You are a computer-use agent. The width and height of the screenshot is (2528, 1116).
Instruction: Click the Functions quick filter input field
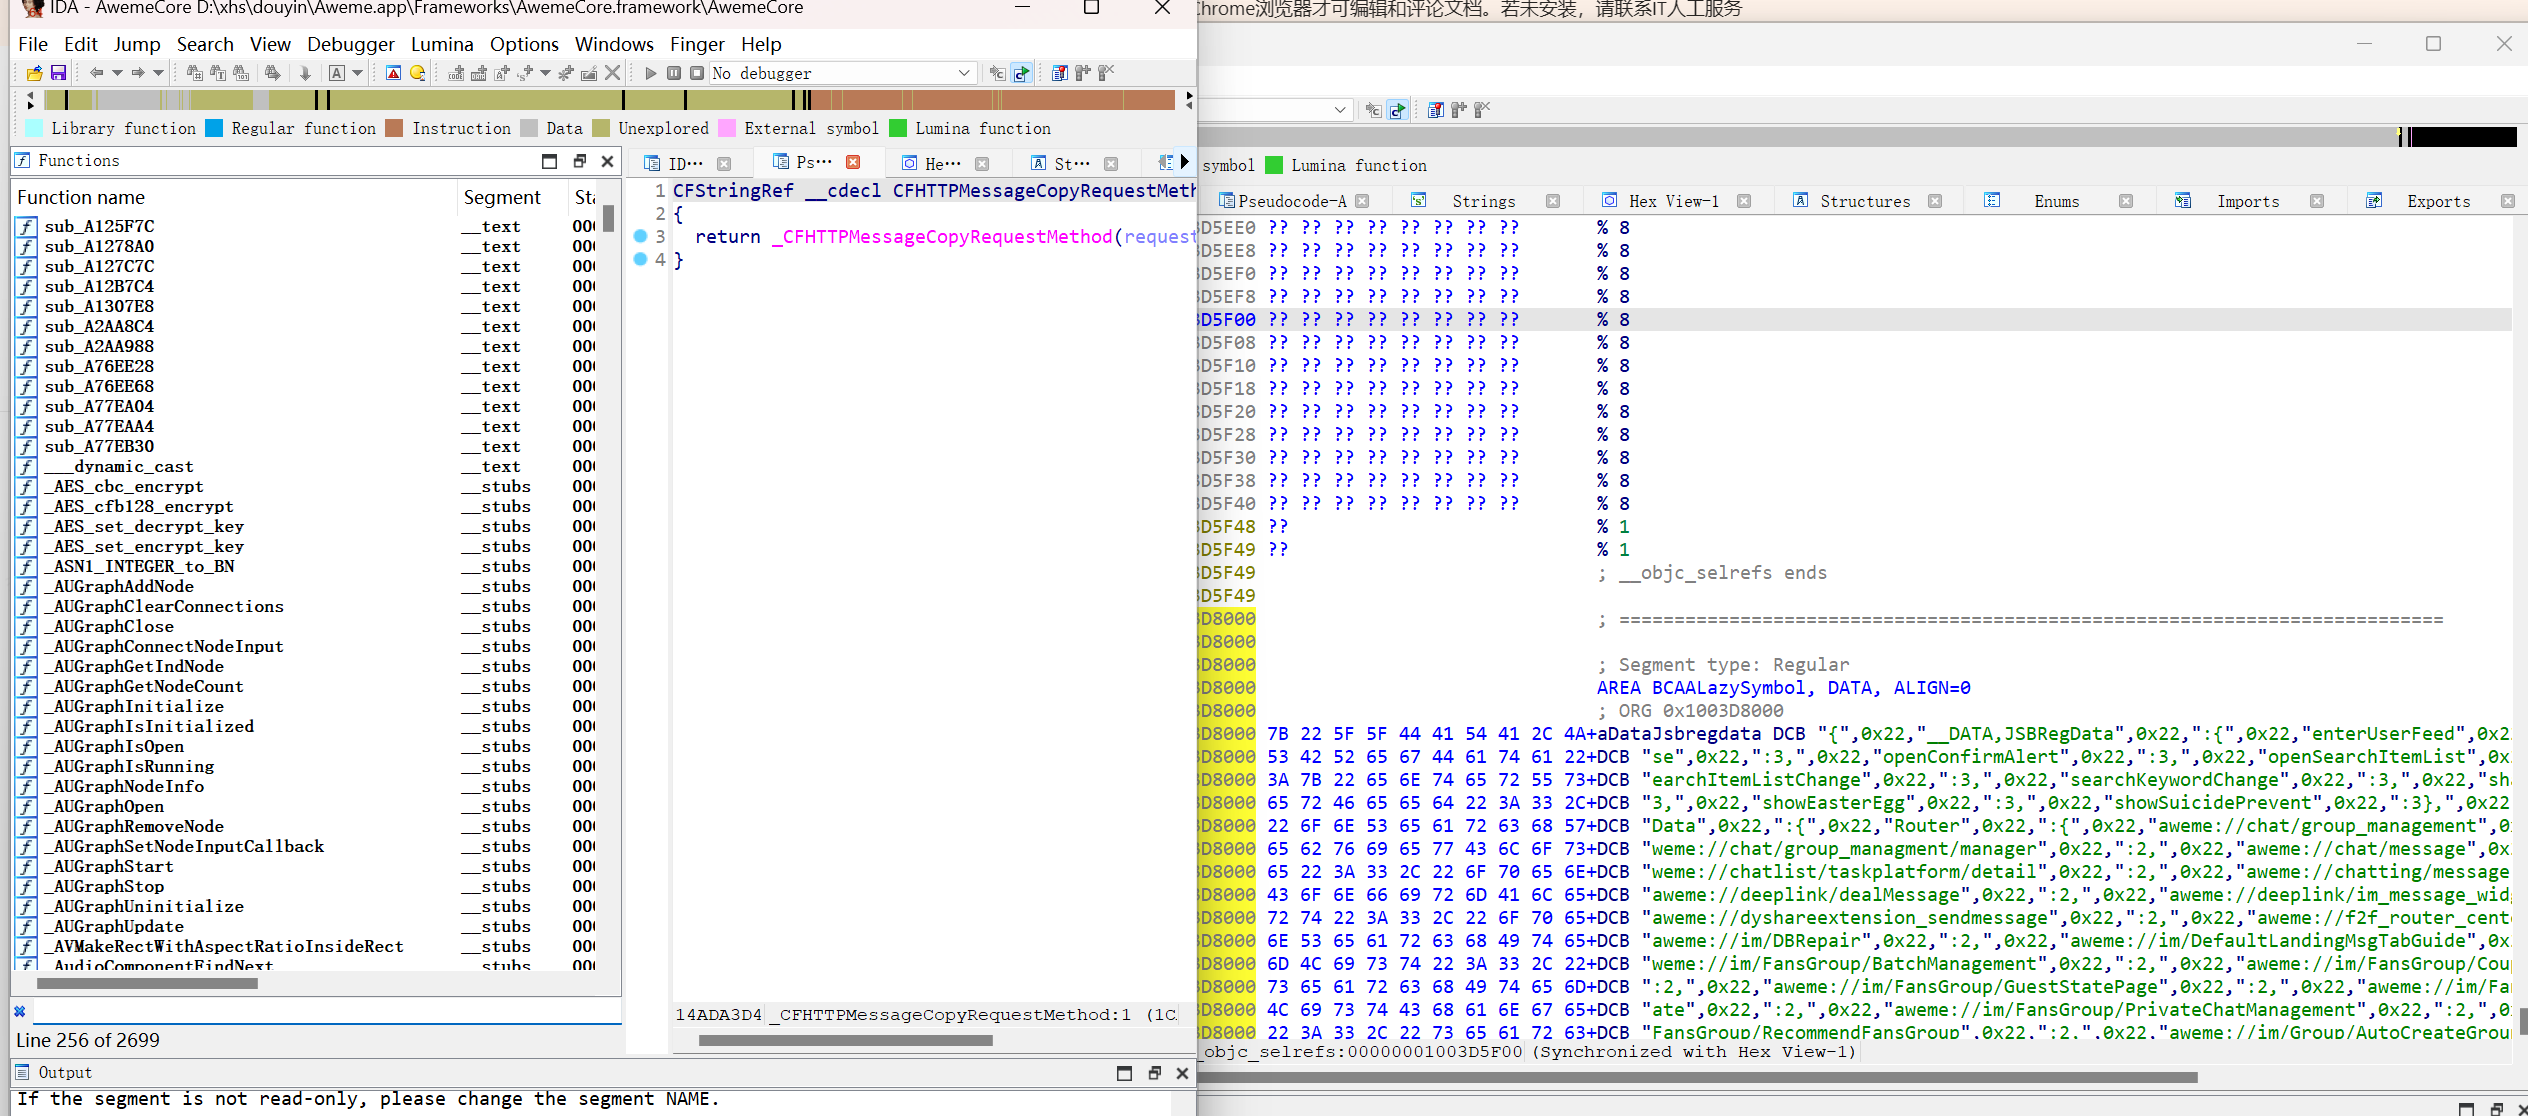(x=327, y=1011)
